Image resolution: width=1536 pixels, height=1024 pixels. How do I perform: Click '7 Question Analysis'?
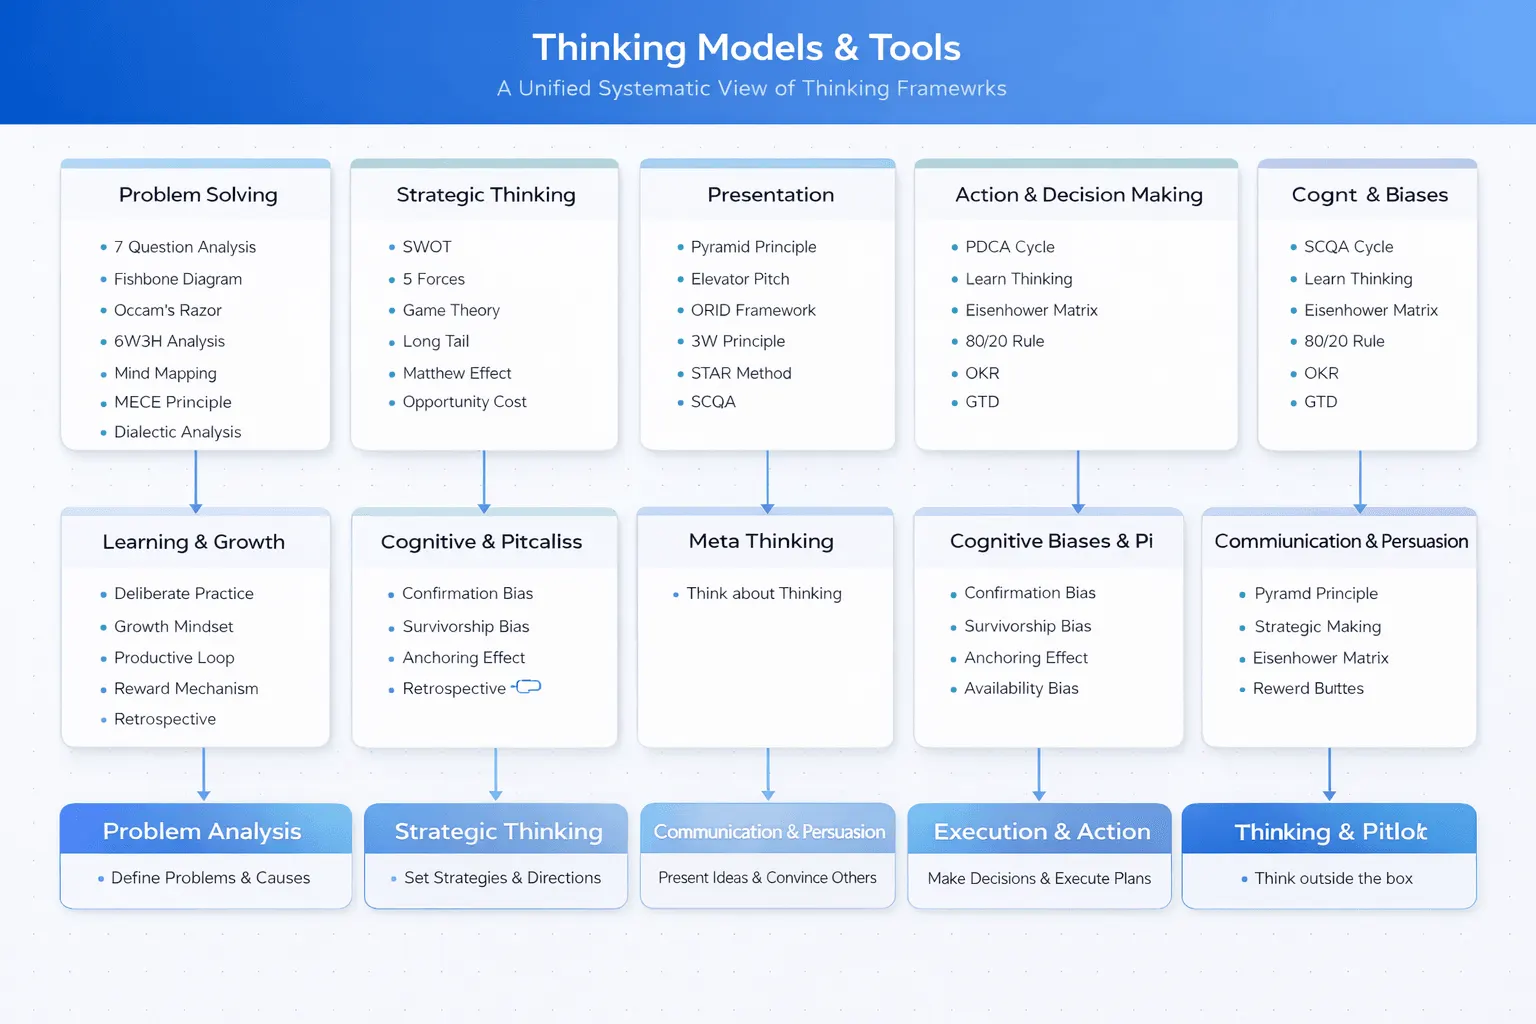point(185,247)
